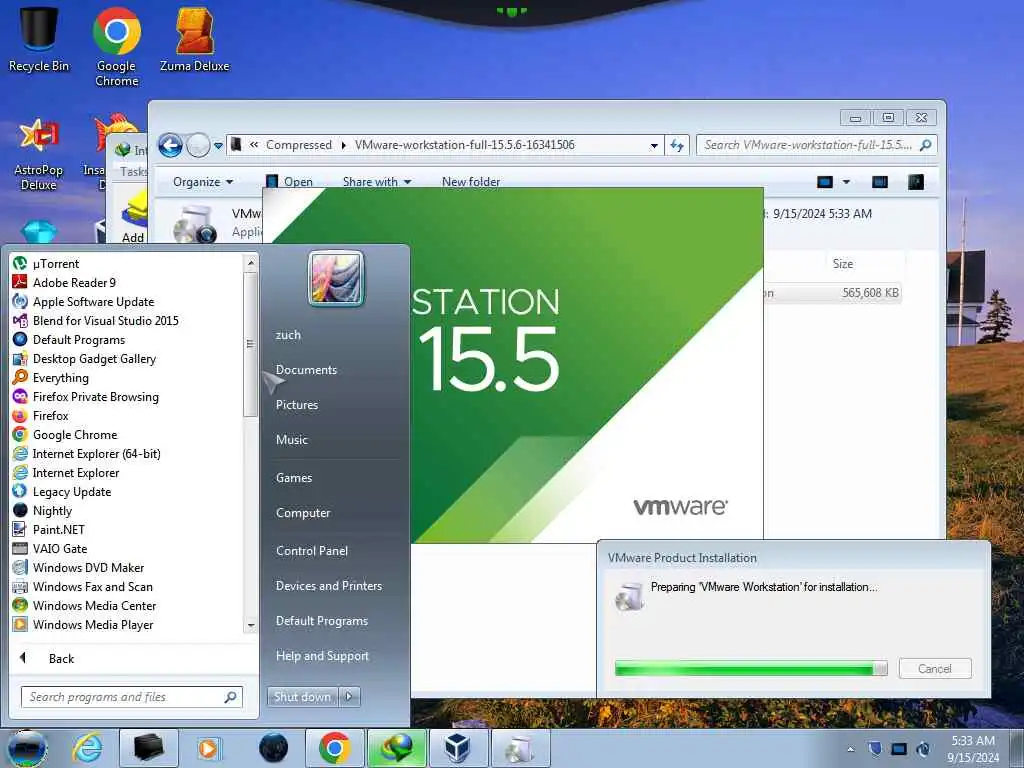Click the Start menu programs list scrollbar

pos(249,343)
